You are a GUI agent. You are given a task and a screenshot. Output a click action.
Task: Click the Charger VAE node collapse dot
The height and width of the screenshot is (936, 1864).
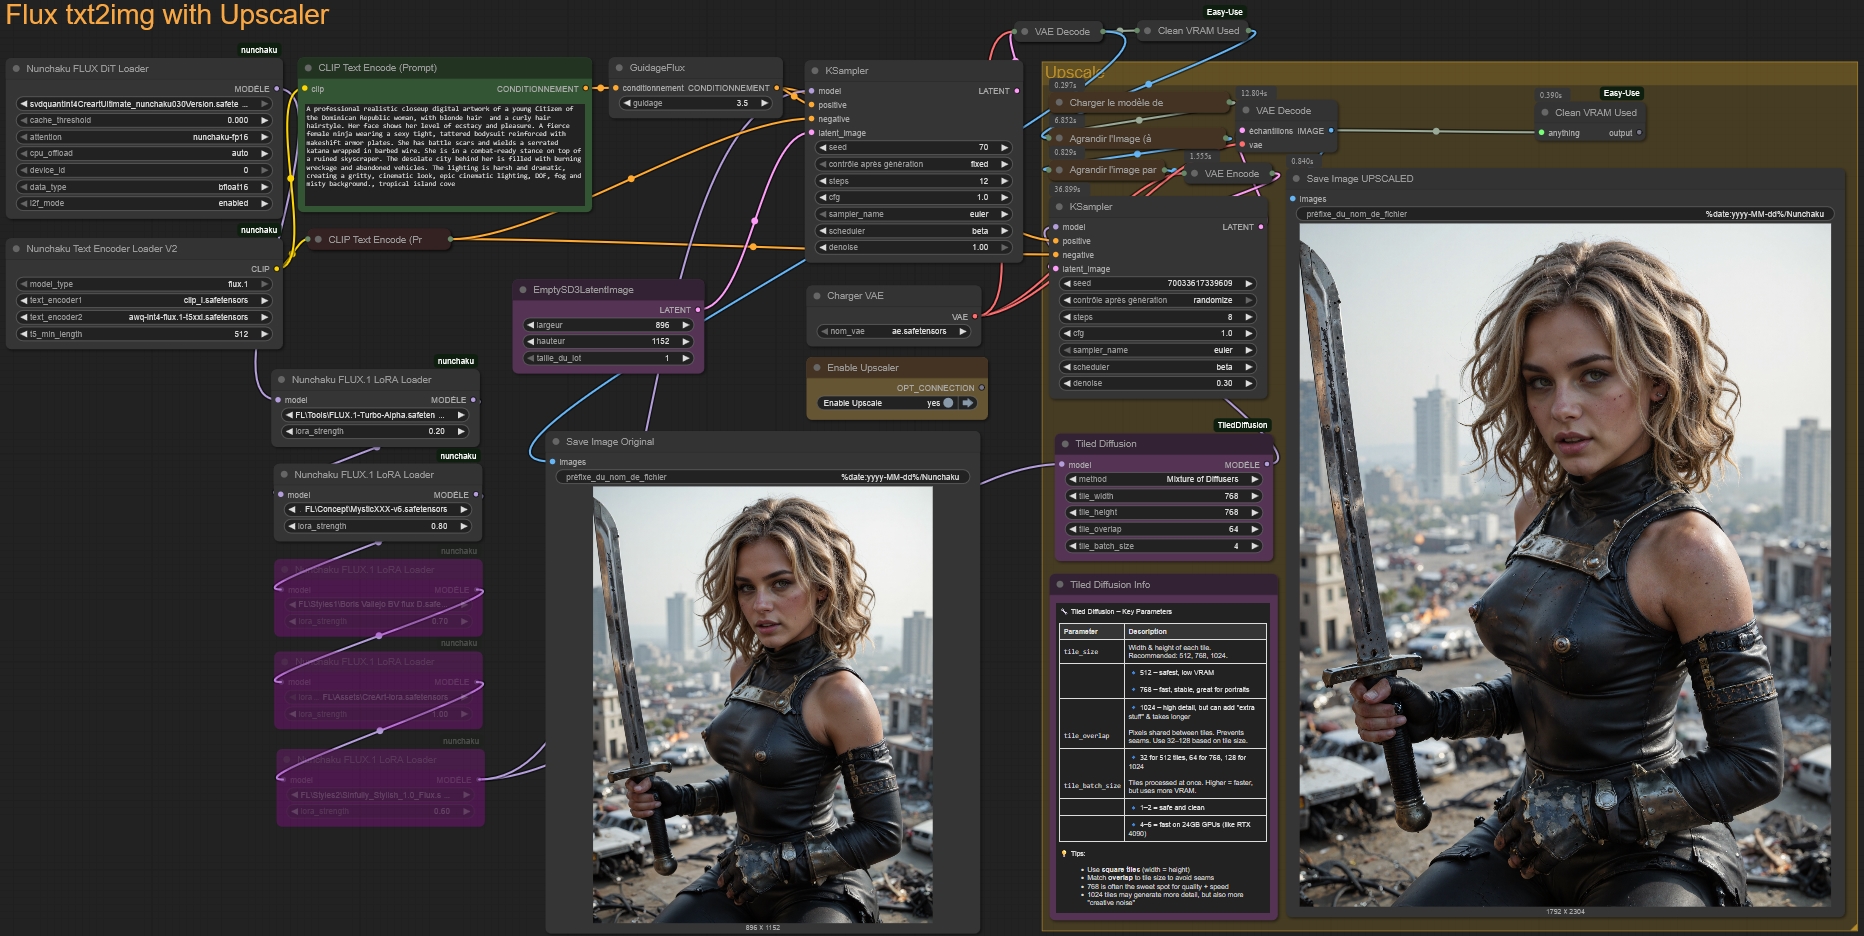(817, 296)
